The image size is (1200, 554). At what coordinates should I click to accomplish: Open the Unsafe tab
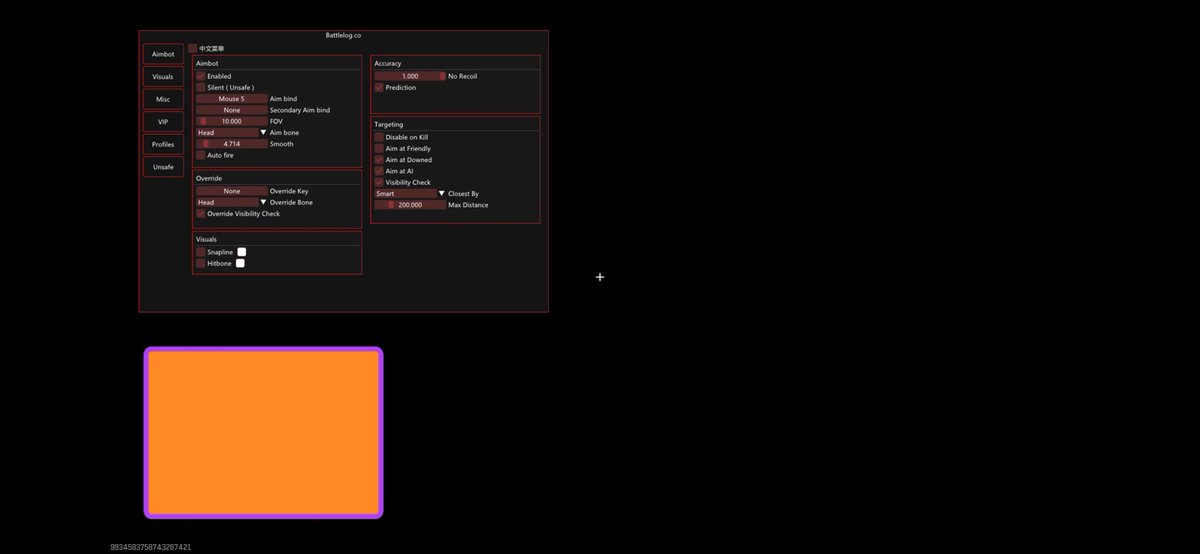(163, 167)
